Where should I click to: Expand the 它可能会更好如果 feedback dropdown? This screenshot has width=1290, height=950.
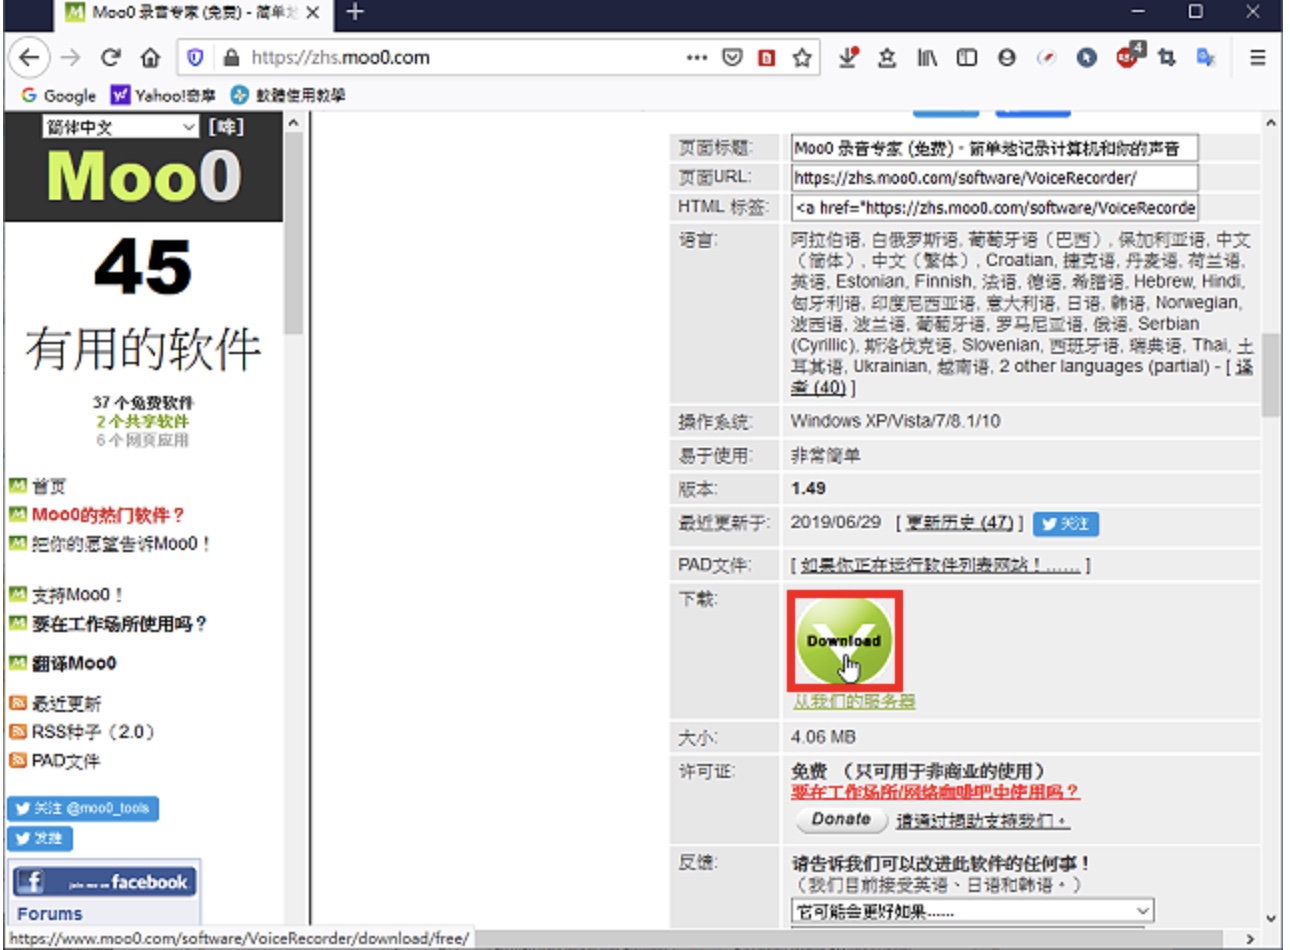972,912
